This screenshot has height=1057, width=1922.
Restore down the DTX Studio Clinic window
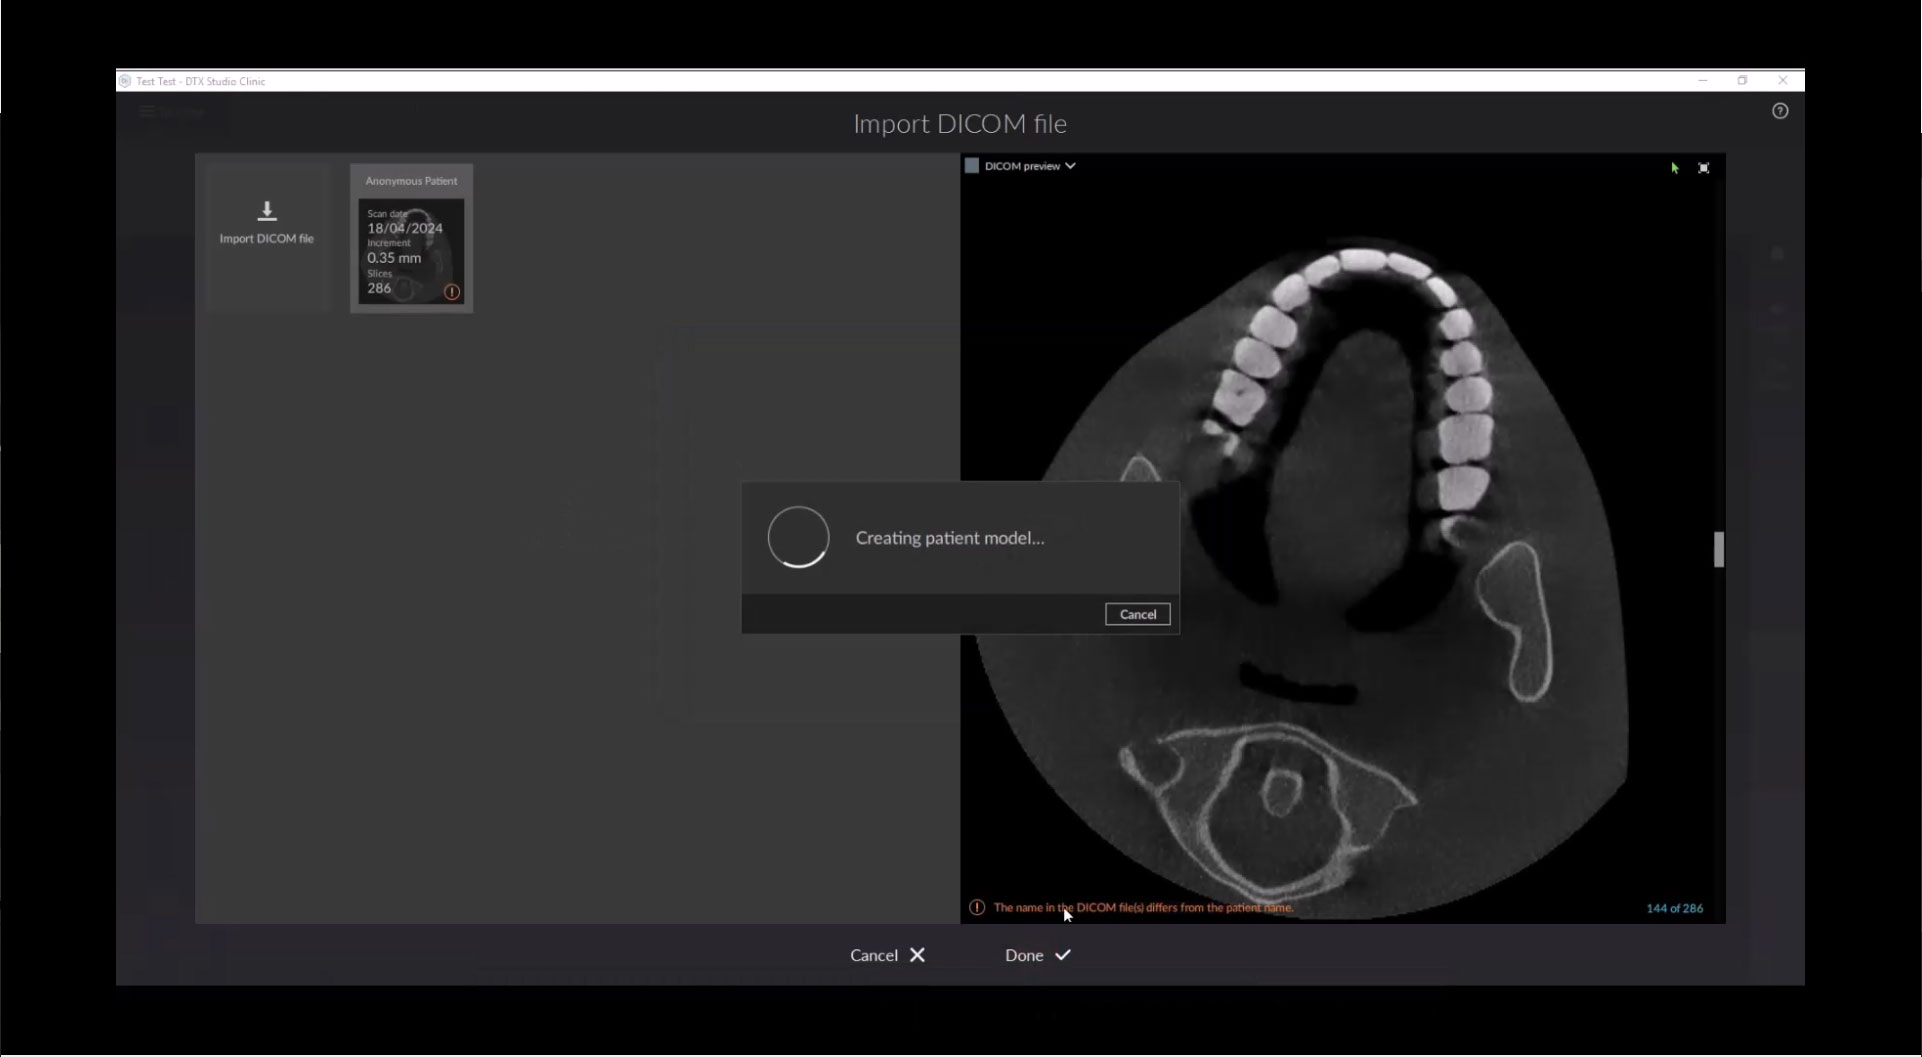[x=1742, y=81]
